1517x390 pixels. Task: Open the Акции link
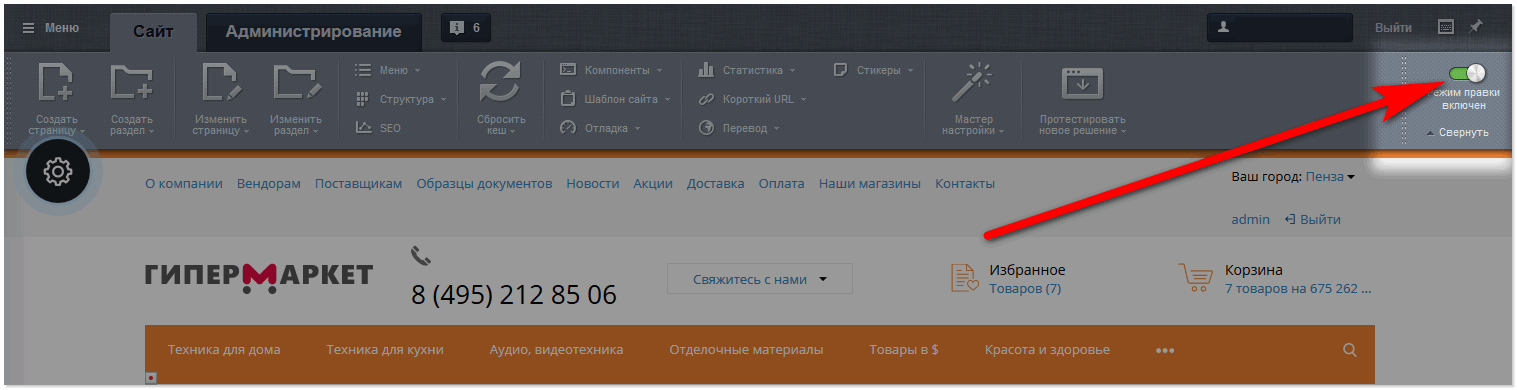tap(653, 184)
